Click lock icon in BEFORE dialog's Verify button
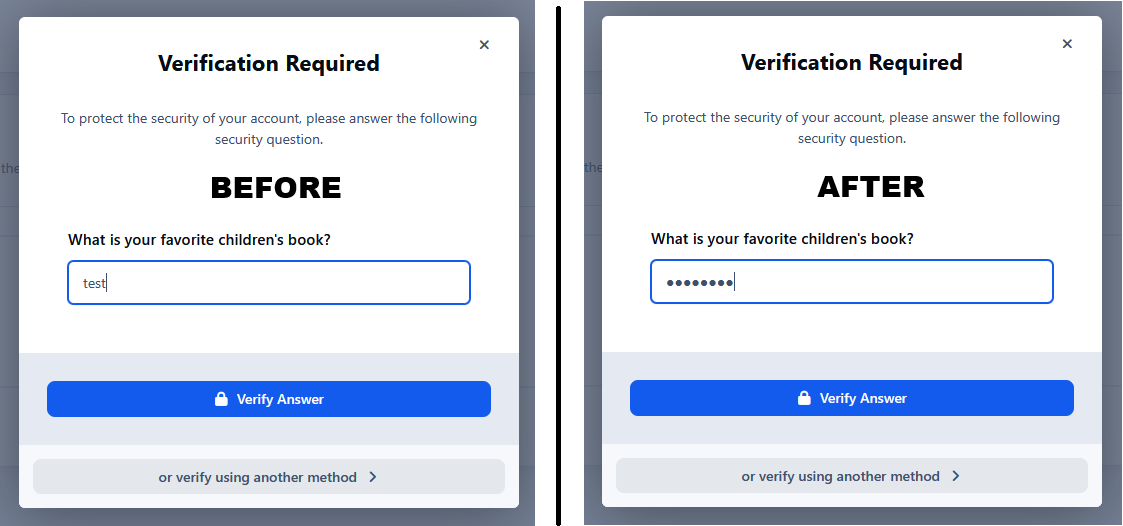 222,399
